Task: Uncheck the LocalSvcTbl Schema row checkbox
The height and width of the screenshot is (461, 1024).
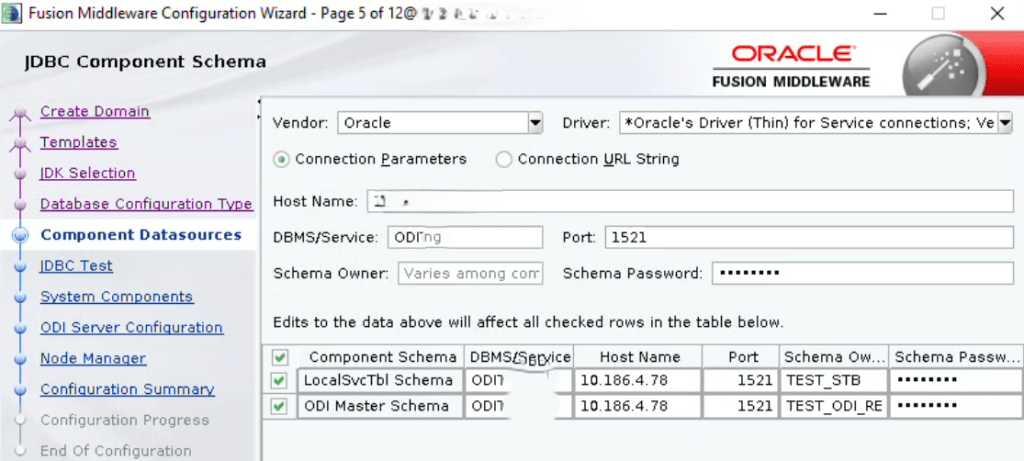Action: click(279, 380)
